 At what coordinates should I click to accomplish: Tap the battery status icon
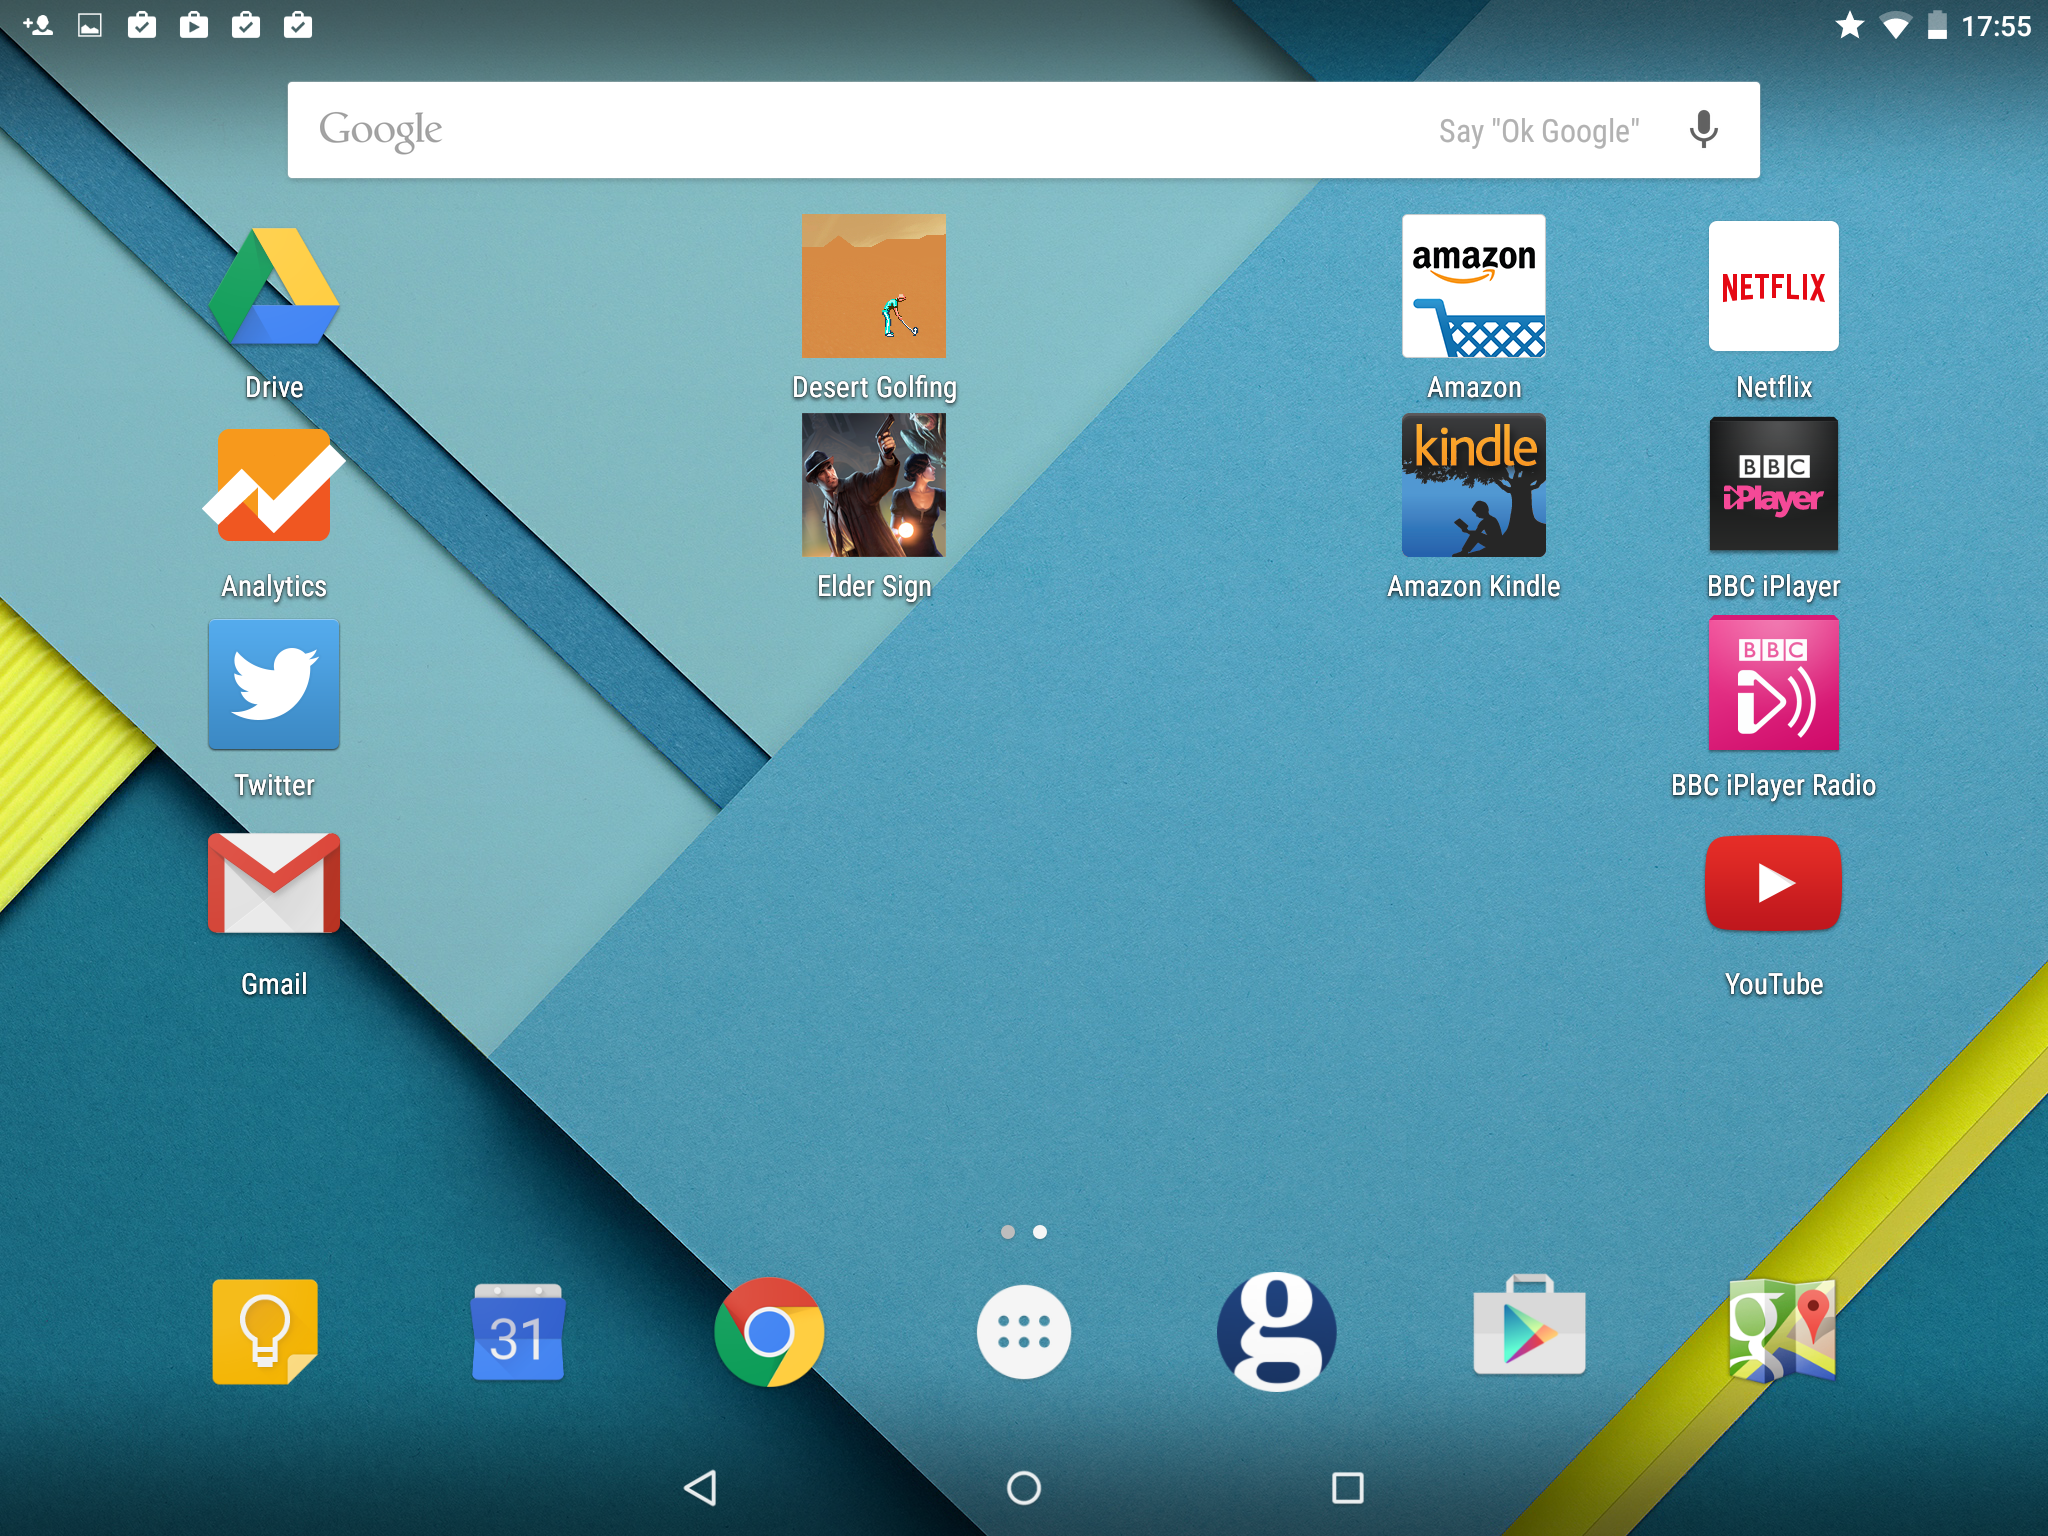pos(1937,25)
